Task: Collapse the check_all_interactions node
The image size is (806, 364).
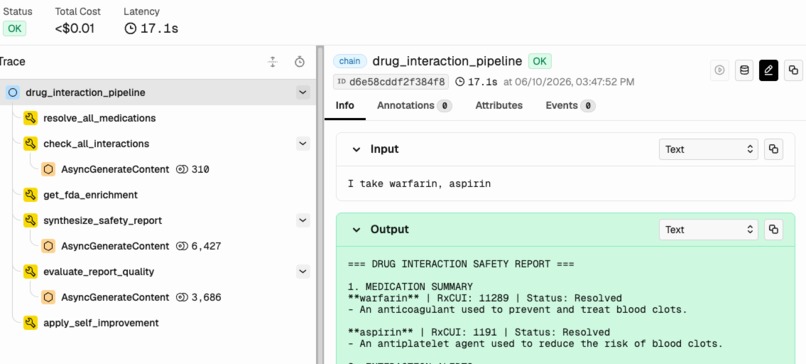Action: tap(303, 144)
